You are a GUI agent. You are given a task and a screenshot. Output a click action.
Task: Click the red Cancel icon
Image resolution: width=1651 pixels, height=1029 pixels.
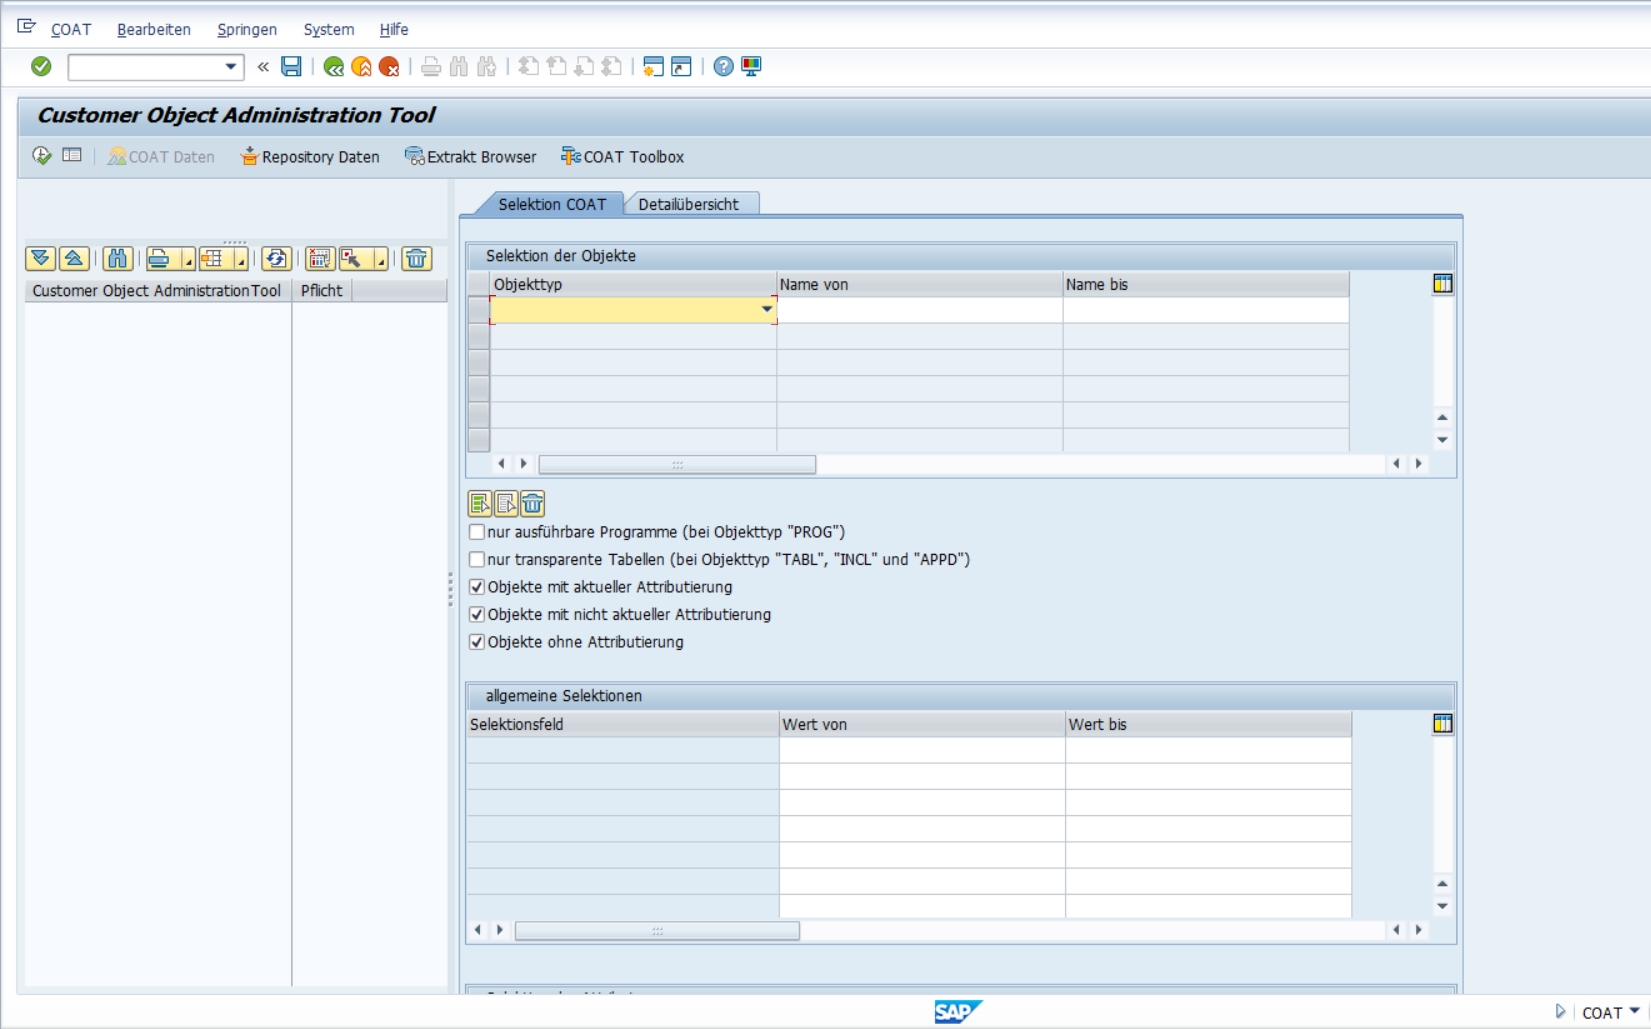coord(389,67)
